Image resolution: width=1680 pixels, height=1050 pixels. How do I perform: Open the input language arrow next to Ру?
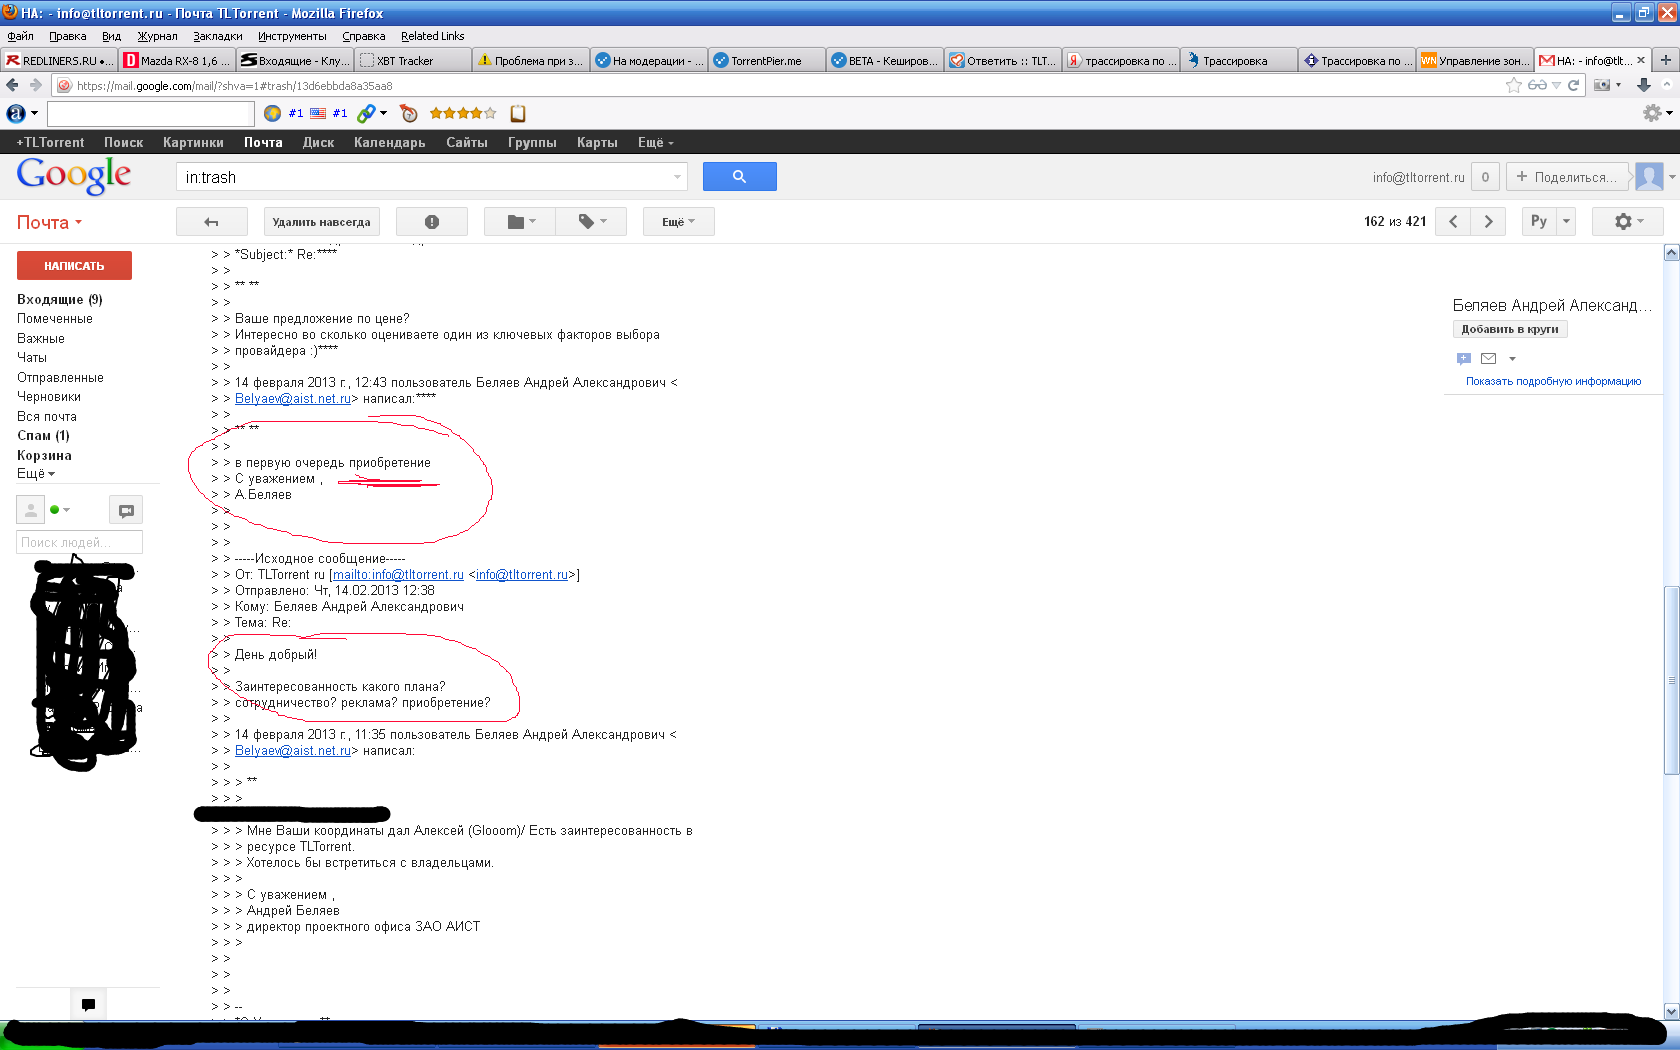tap(1566, 222)
